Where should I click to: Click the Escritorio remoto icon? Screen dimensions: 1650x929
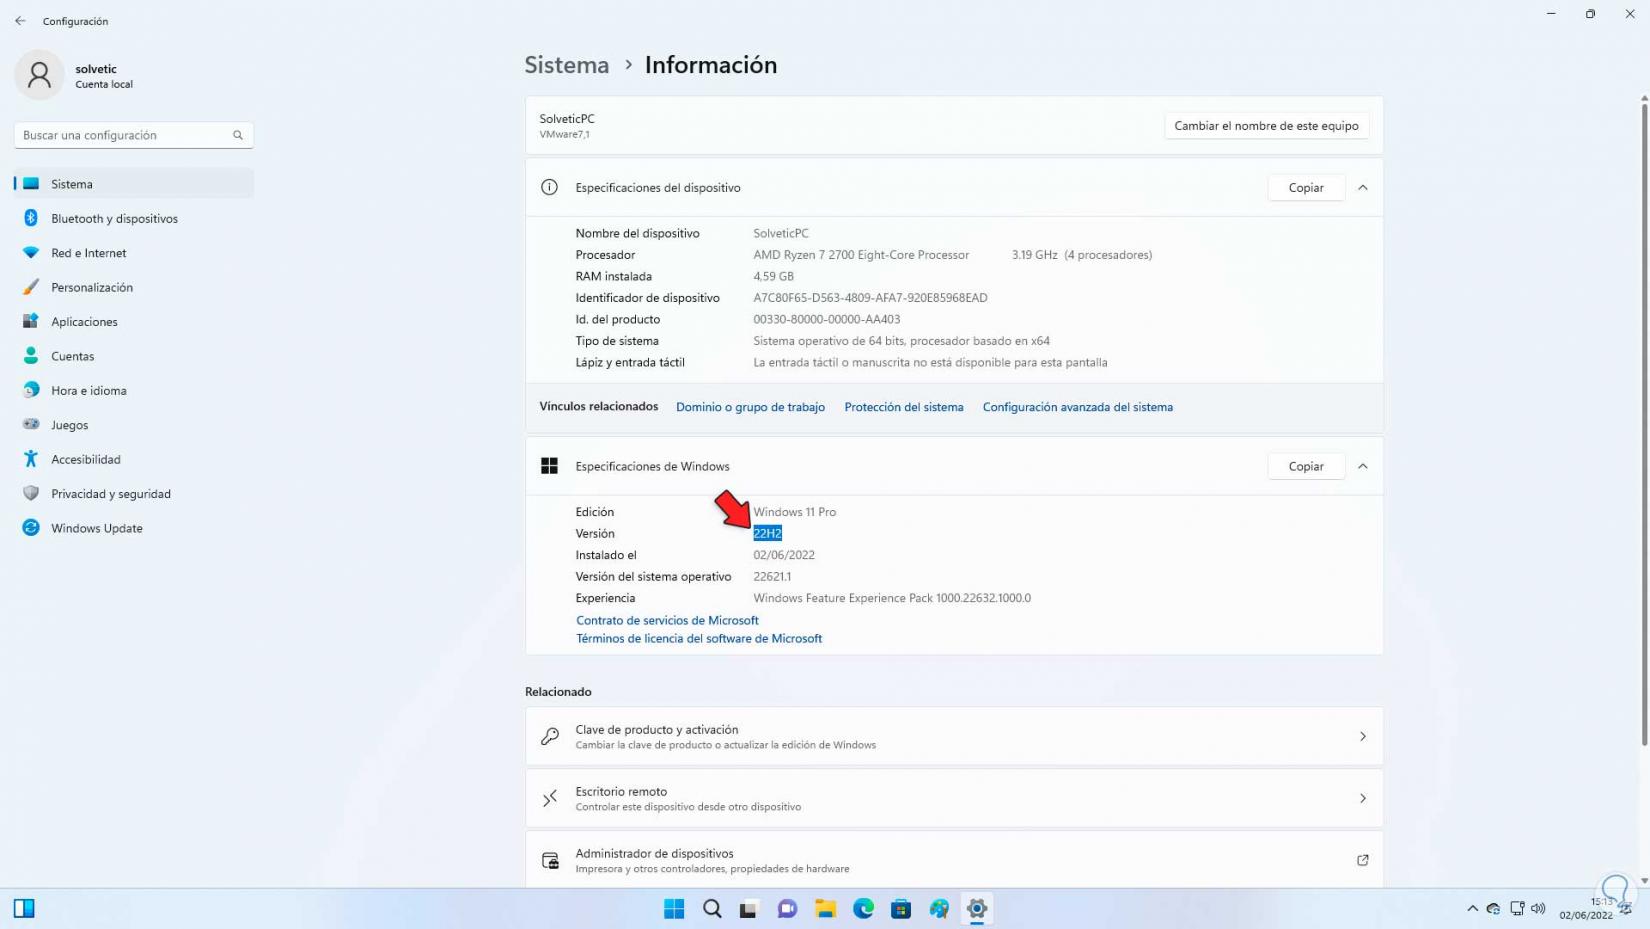click(x=550, y=799)
